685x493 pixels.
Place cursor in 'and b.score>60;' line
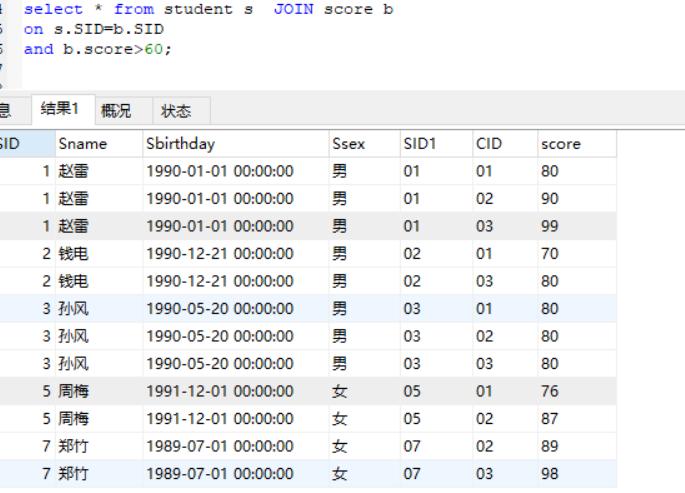pos(98,49)
